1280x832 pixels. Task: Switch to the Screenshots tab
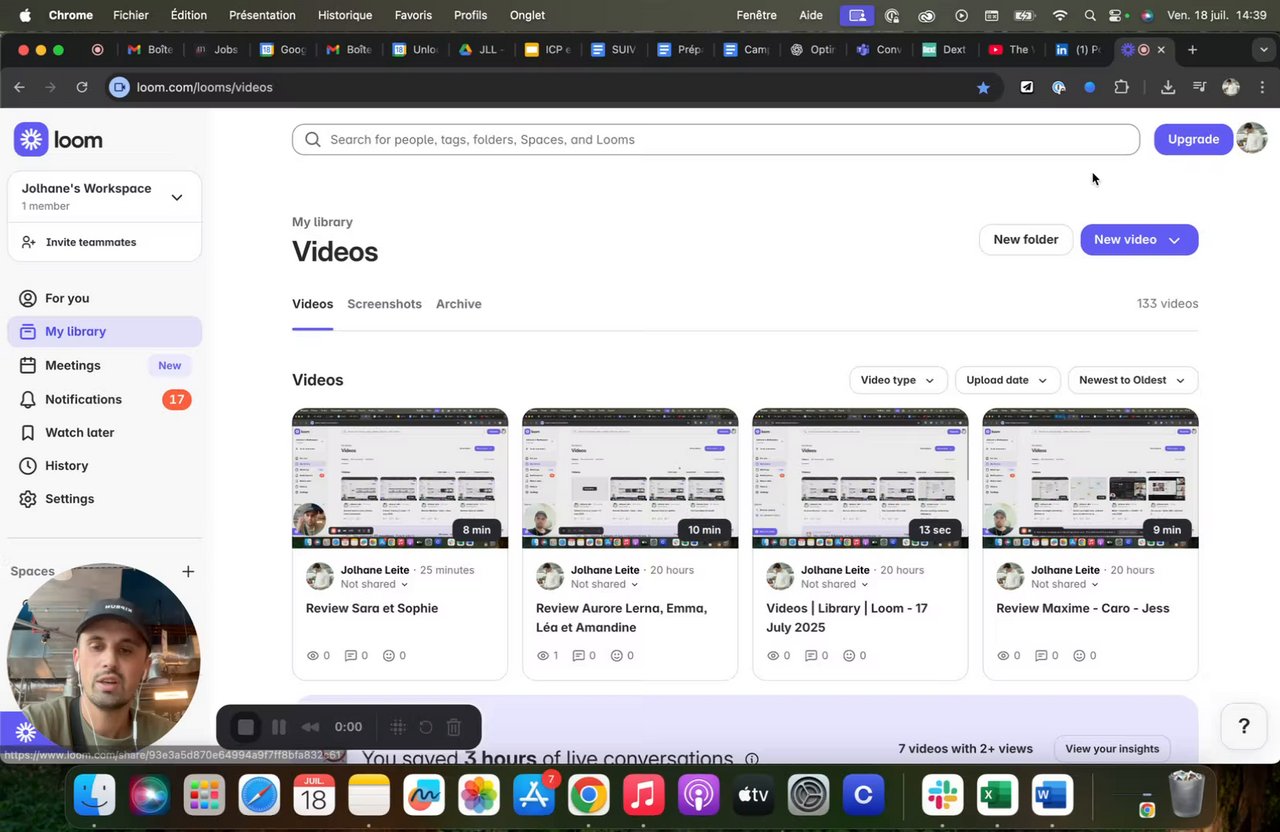point(384,304)
